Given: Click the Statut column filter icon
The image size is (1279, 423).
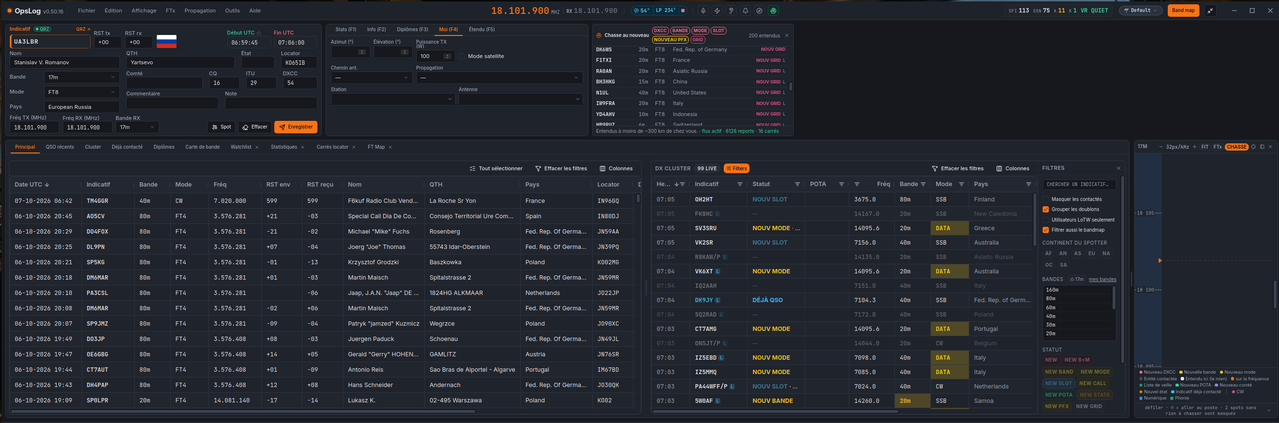Looking at the screenshot, I should (797, 184).
